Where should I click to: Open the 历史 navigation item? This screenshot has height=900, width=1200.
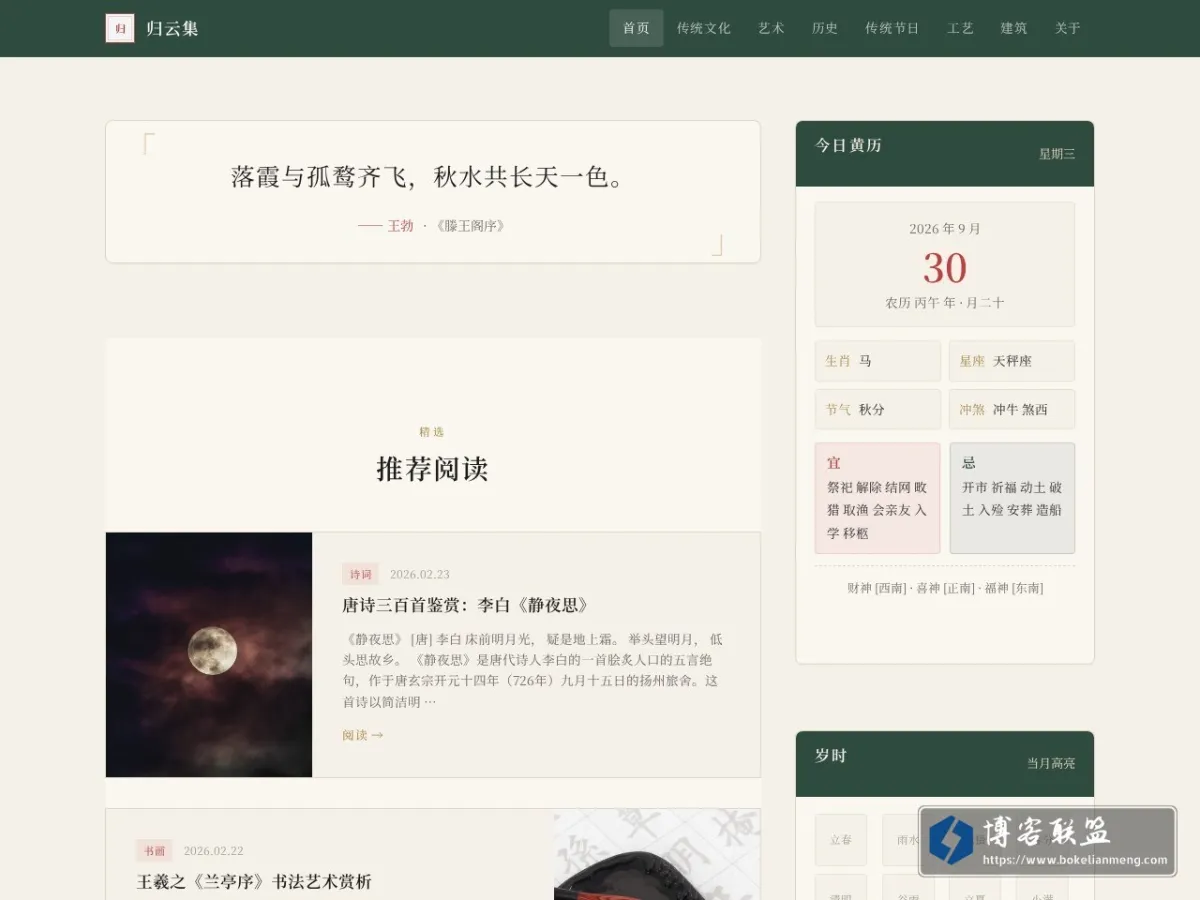(x=825, y=28)
